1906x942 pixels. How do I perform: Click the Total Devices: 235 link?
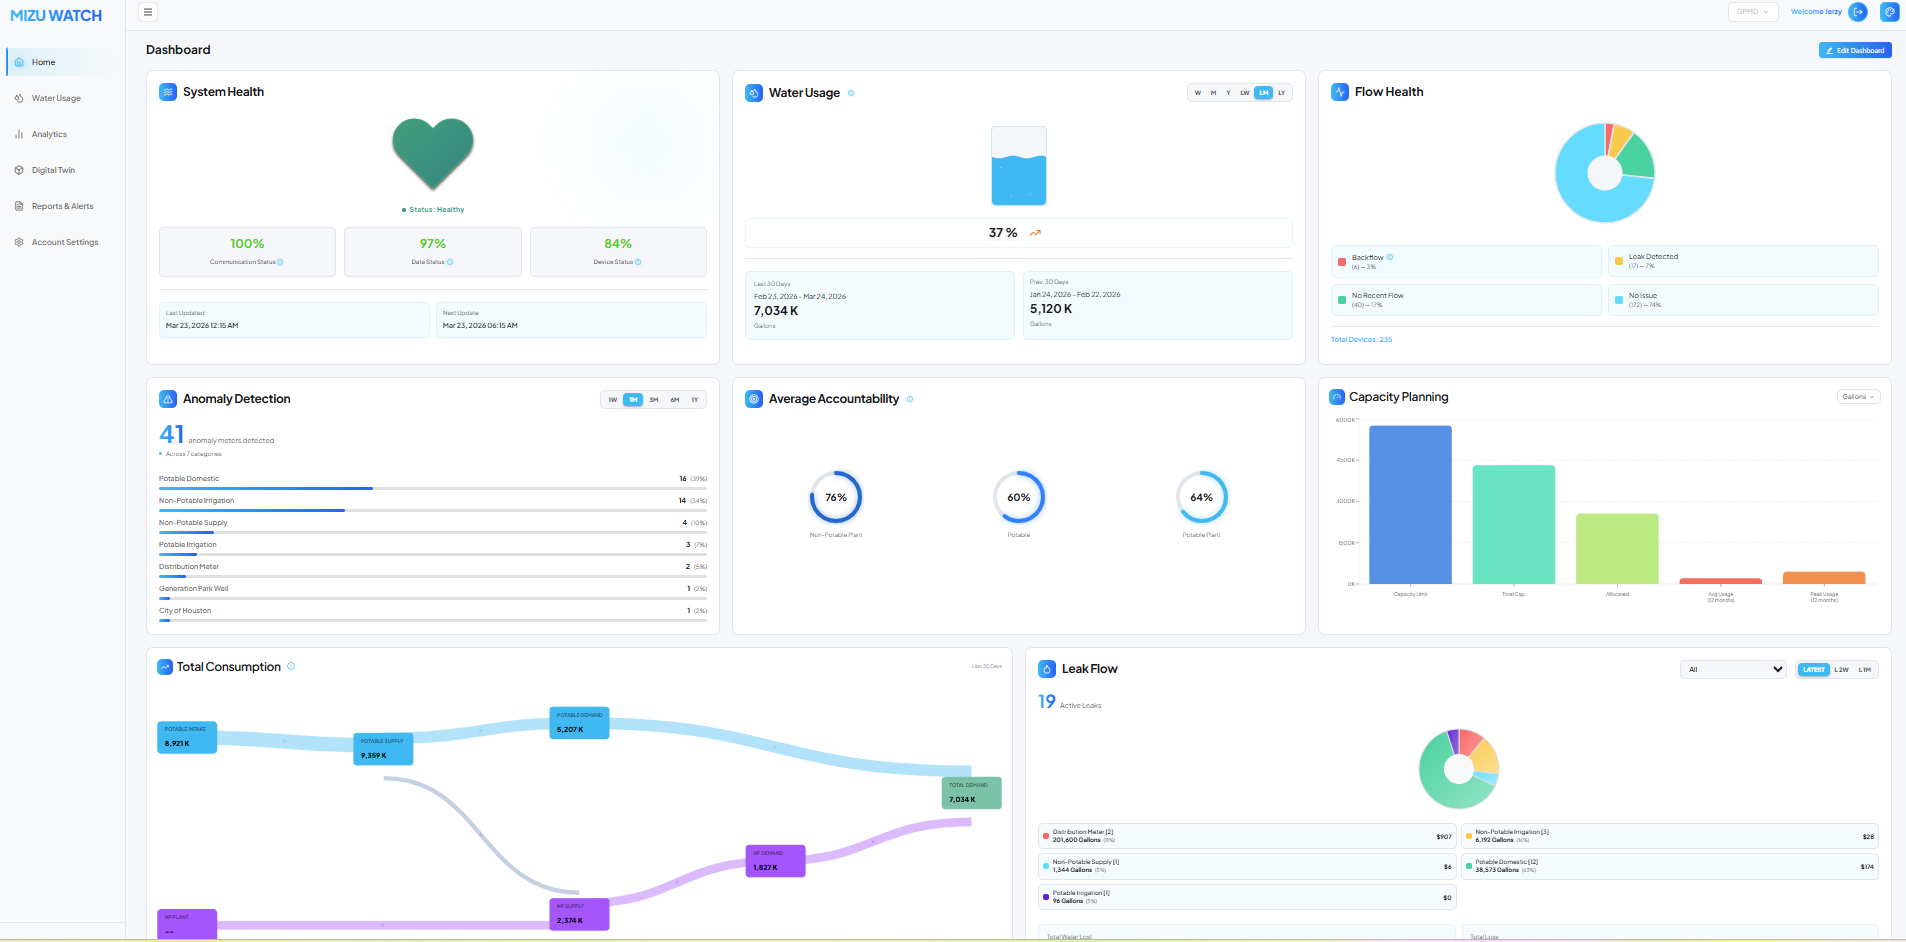(x=1361, y=340)
